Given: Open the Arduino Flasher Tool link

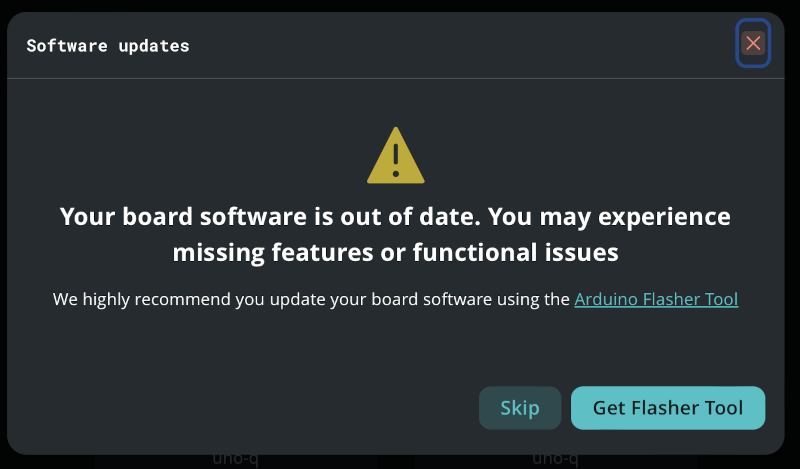Looking at the screenshot, I should (656, 299).
